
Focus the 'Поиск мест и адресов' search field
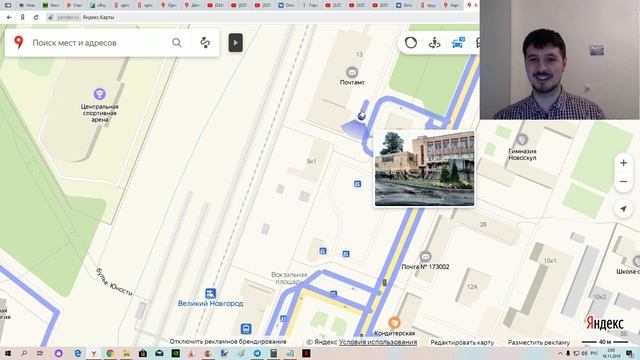click(x=98, y=42)
